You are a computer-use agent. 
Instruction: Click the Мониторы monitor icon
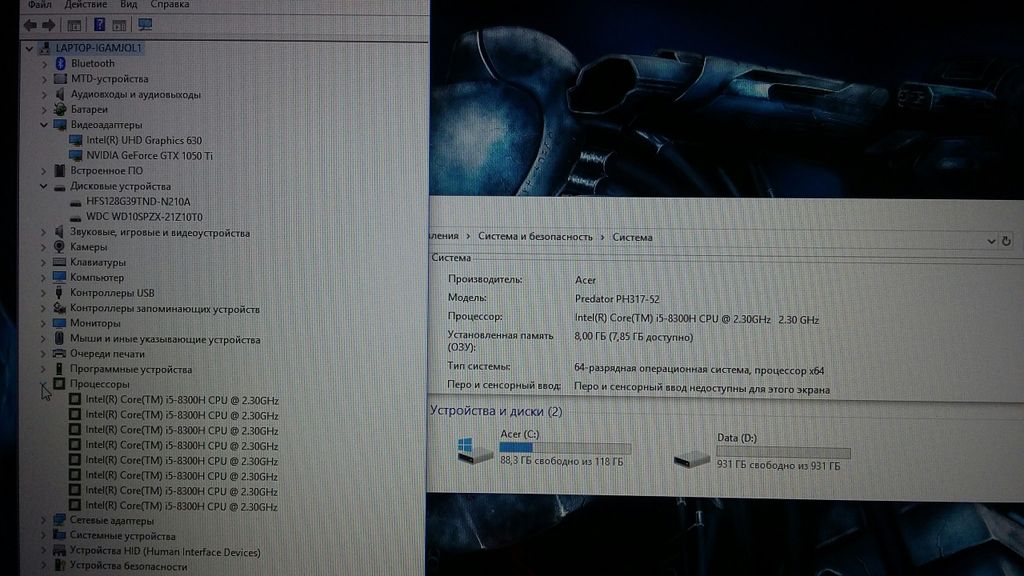point(59,323)
